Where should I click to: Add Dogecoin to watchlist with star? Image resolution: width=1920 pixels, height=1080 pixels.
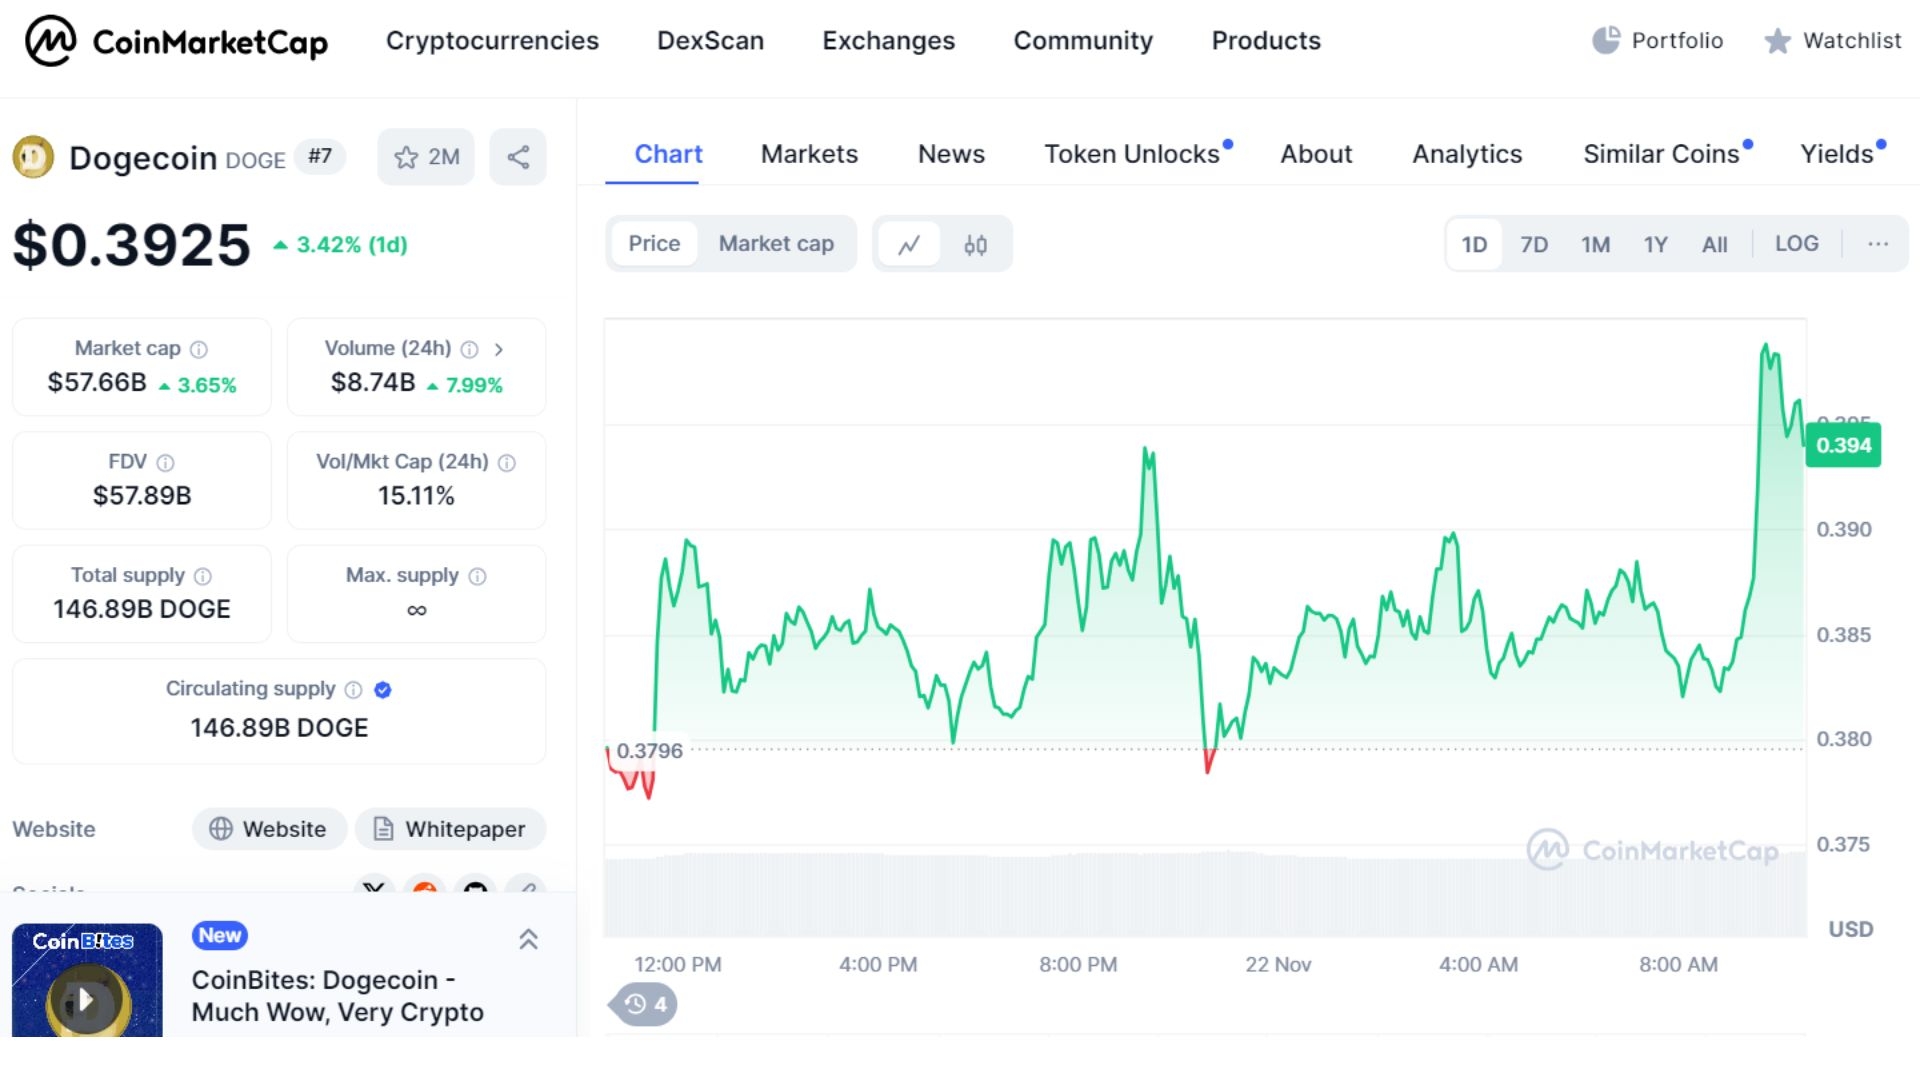click(x=406, y=156)
